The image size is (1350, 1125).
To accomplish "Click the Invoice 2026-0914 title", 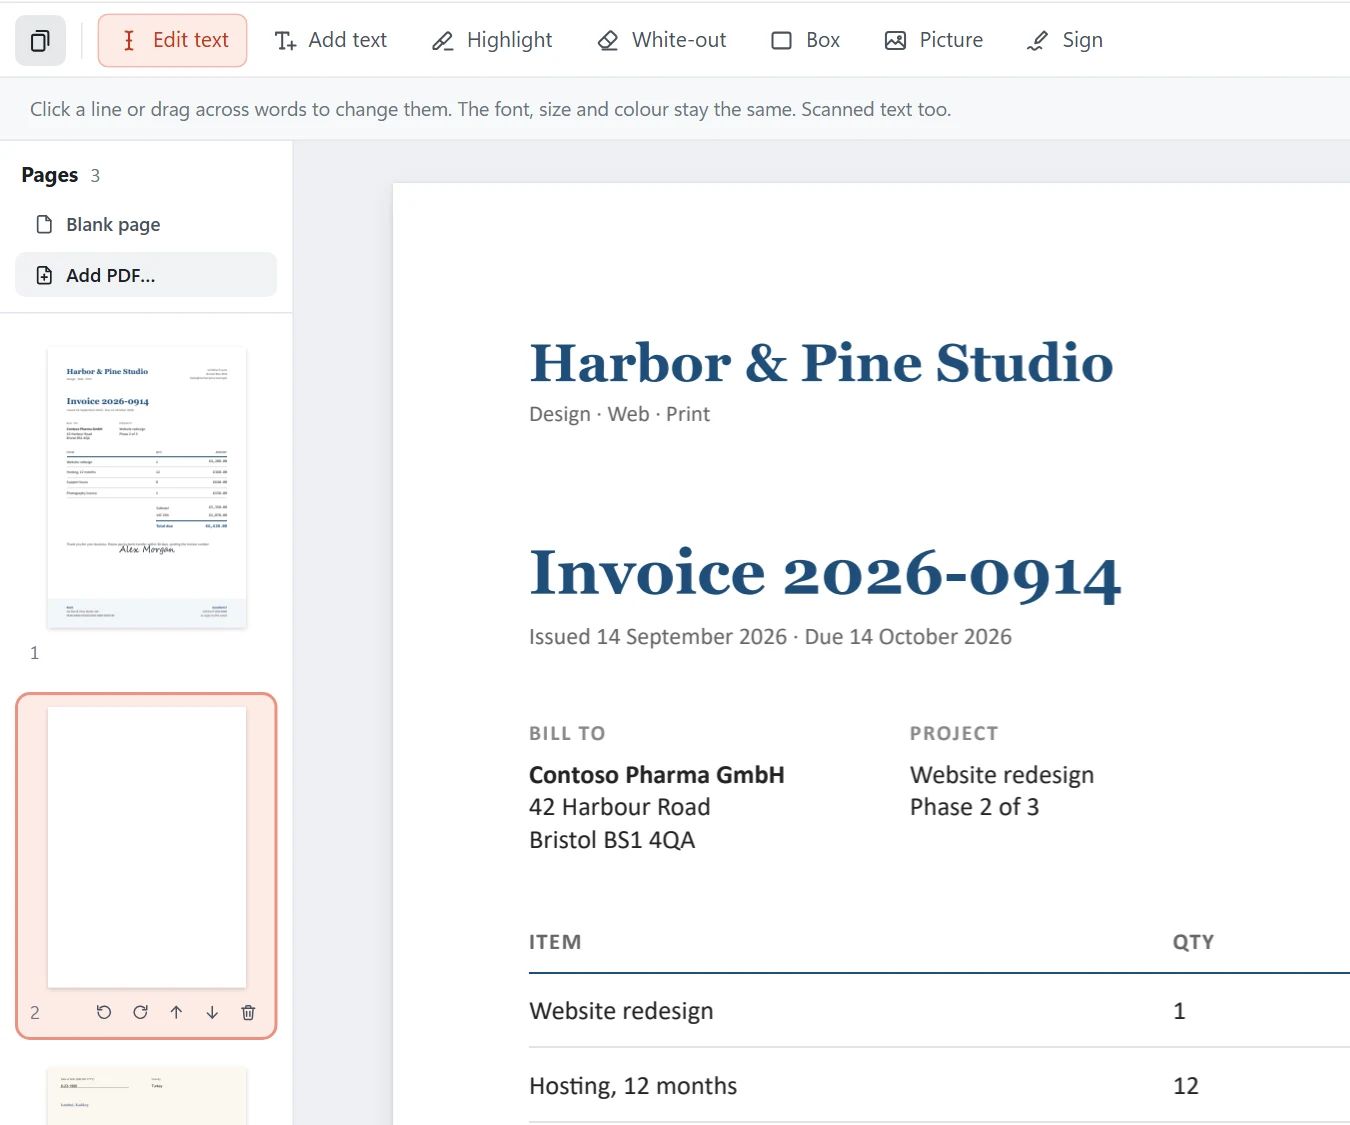I will coord(825,573).
